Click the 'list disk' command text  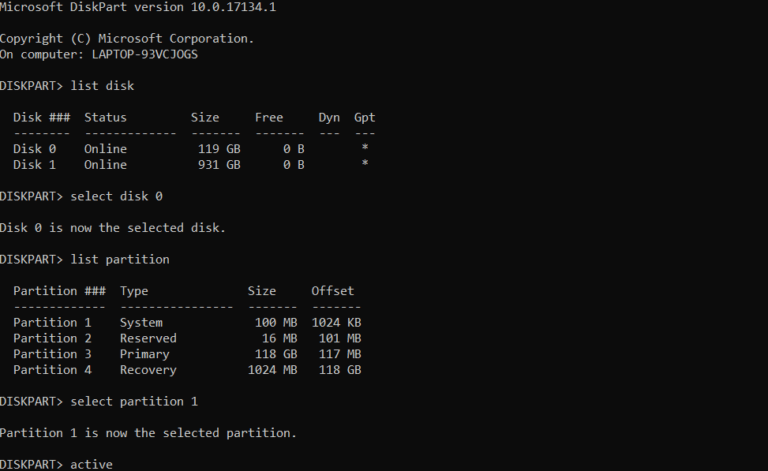[x=102, y=86]
